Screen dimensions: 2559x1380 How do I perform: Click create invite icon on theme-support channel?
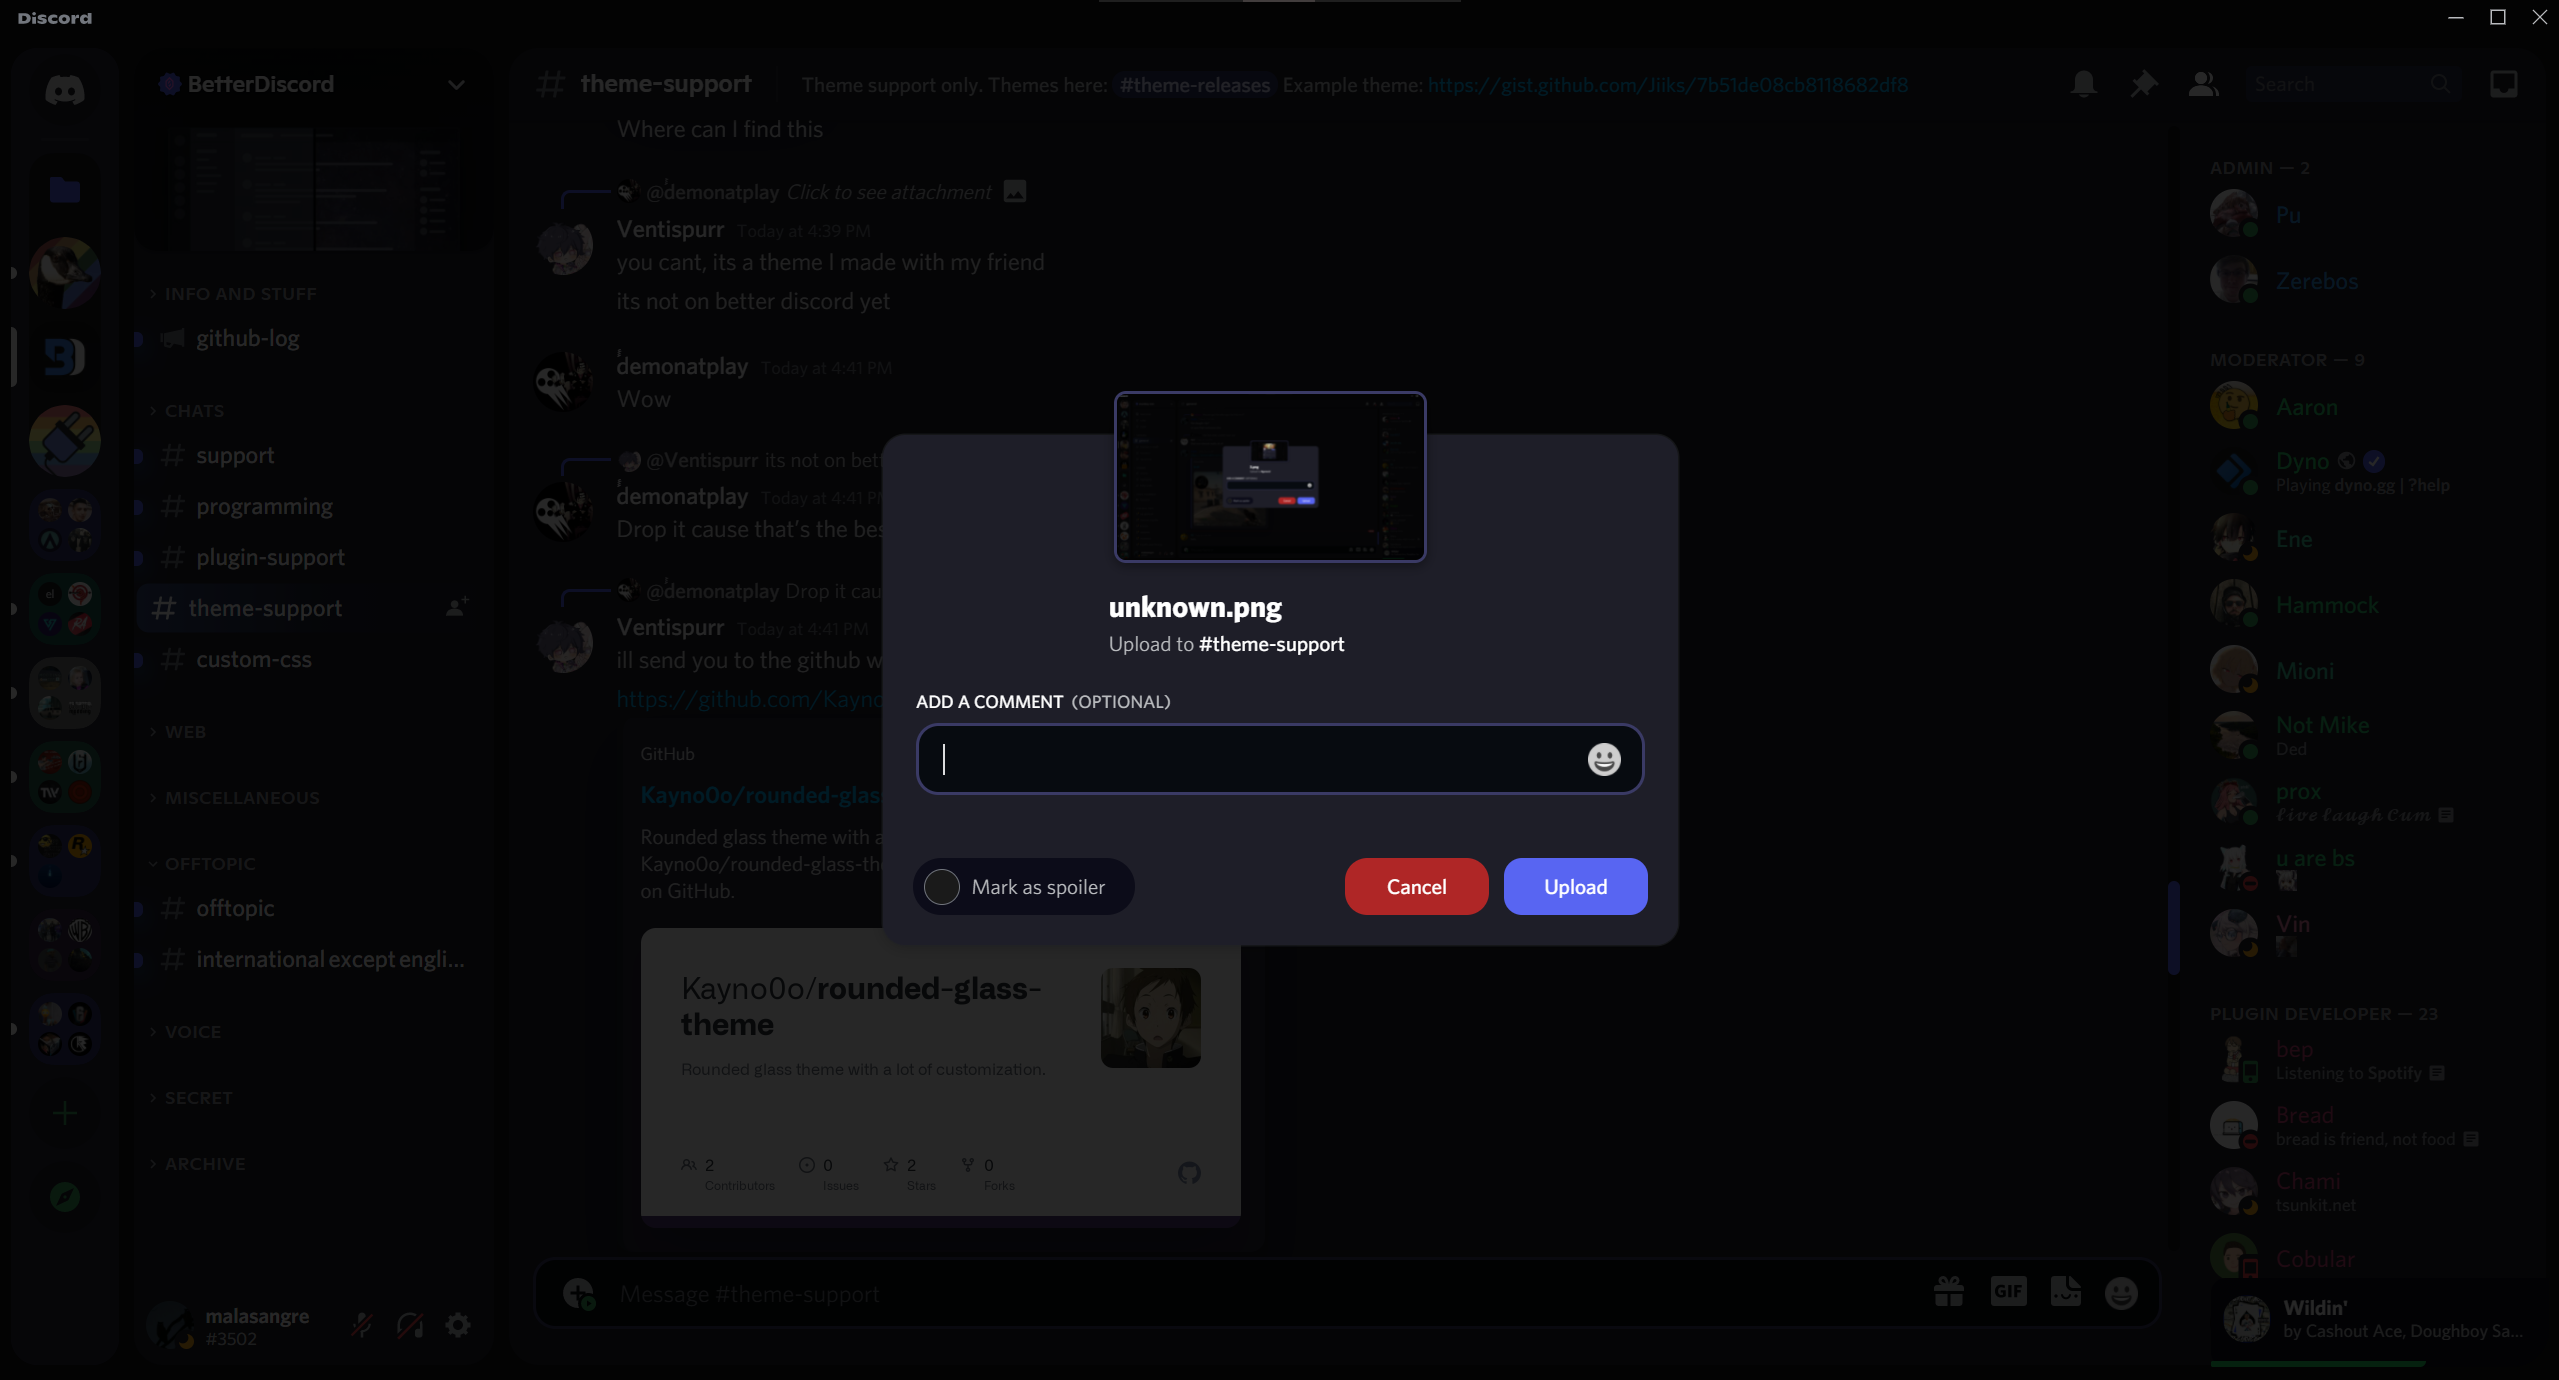(x=457, y=607)
